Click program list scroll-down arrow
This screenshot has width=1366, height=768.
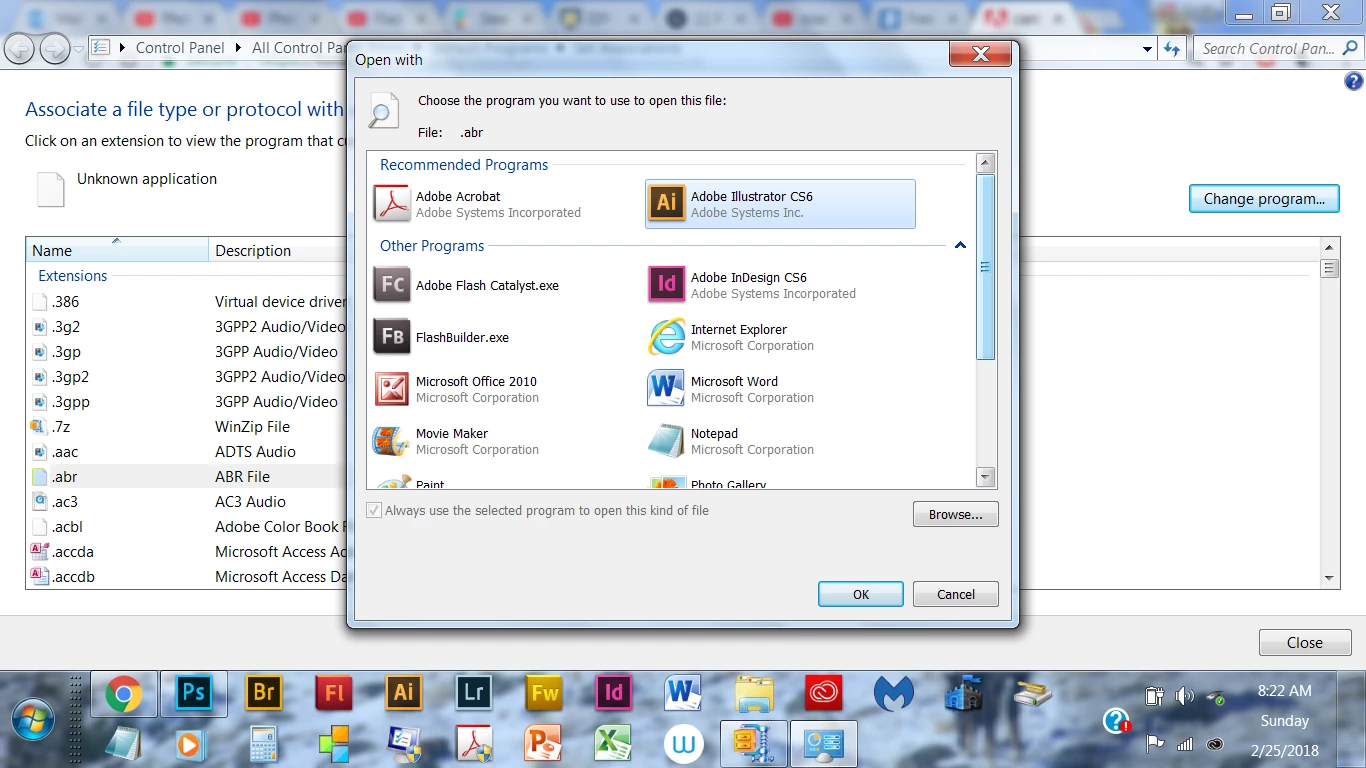[x=986, y=477]
